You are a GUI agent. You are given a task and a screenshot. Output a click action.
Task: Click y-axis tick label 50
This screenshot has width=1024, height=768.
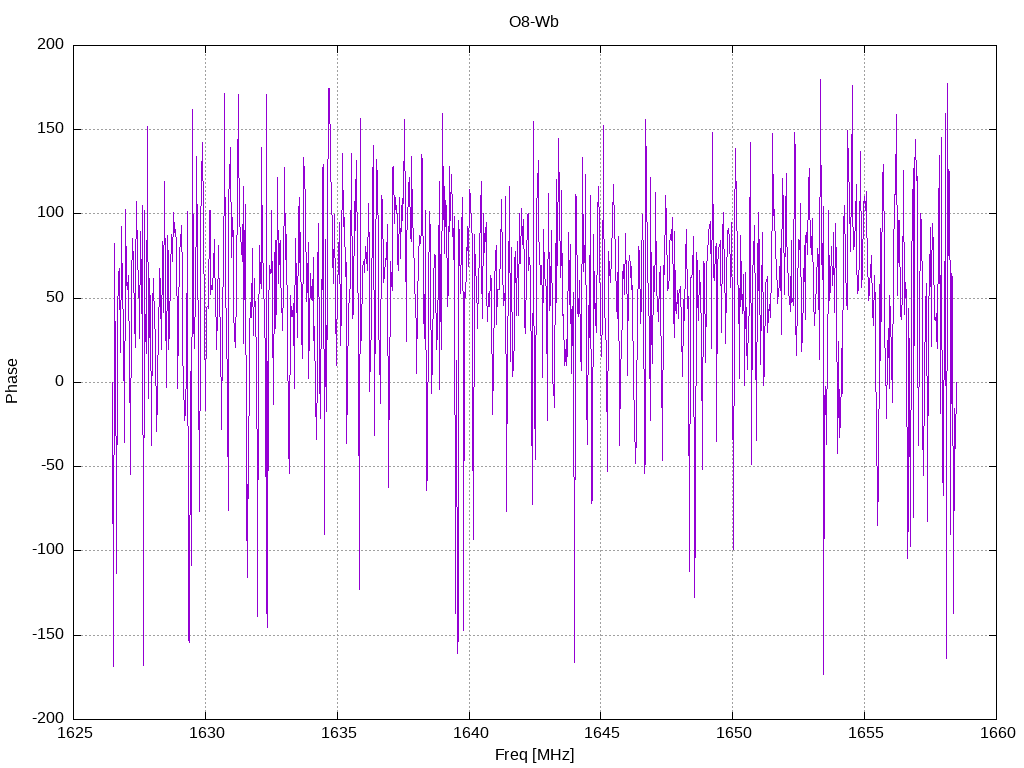[x=56, y=297]
